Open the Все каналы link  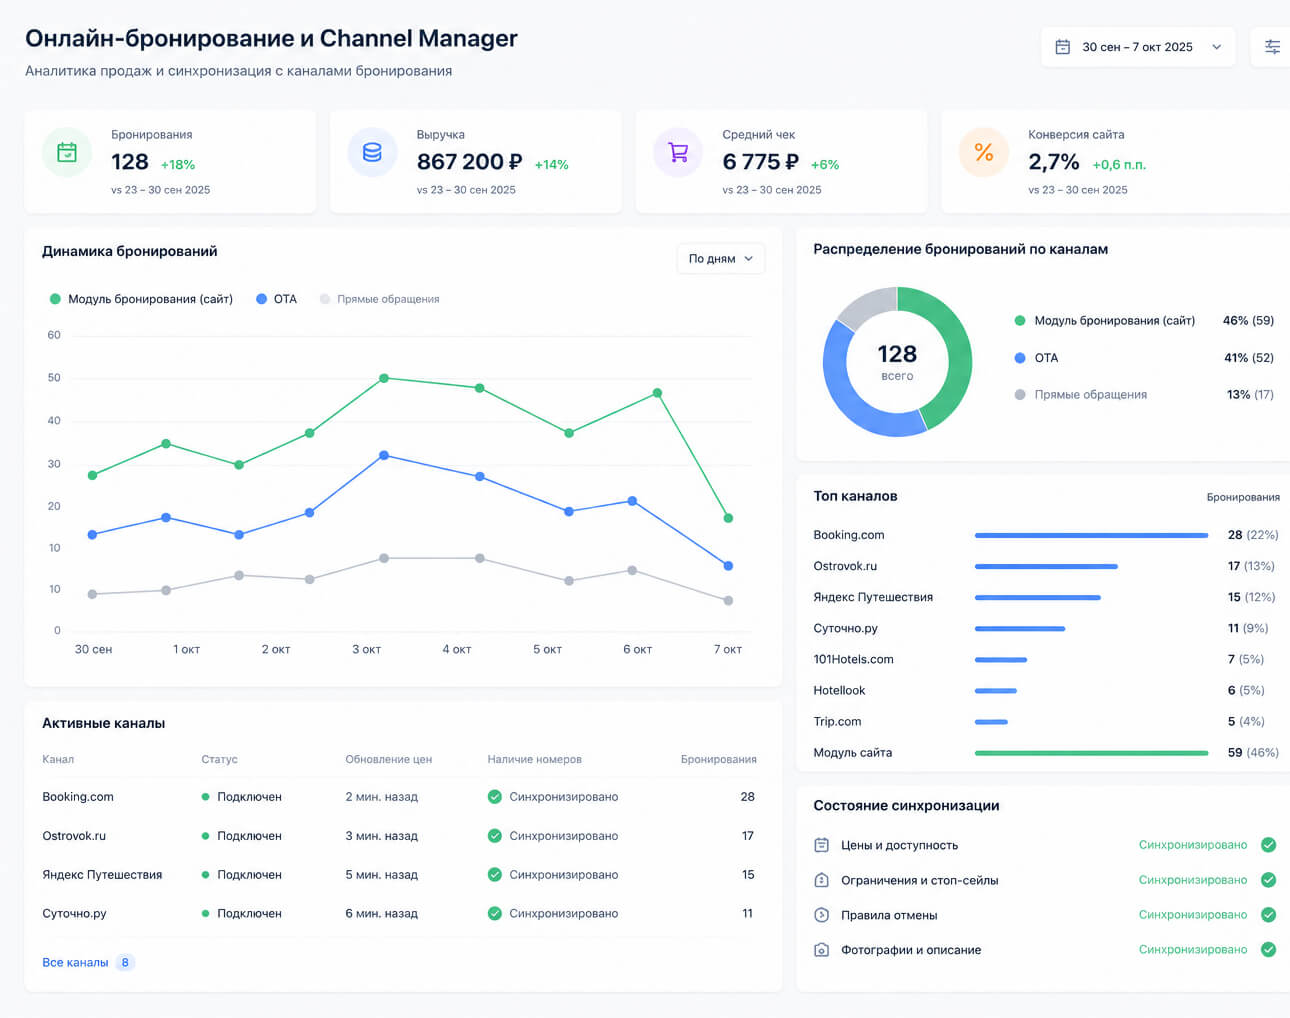coord(75,963)
